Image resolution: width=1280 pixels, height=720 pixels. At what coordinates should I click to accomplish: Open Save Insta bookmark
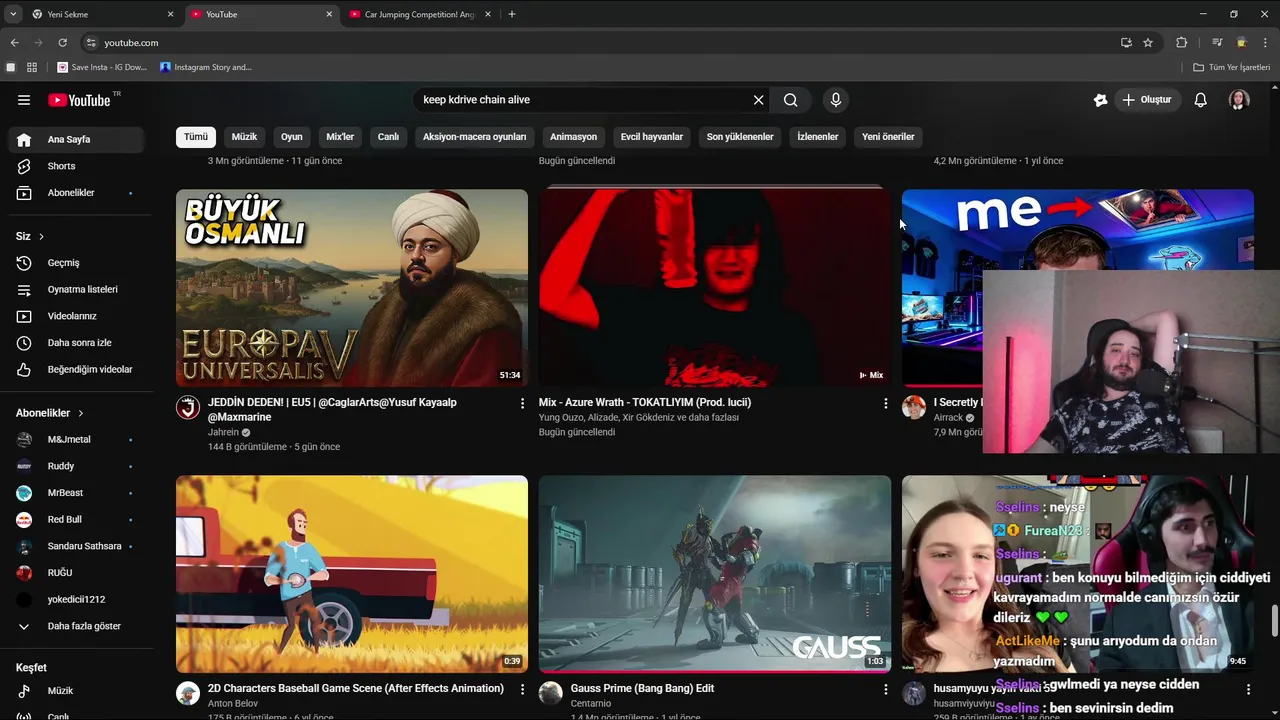click(102, 67)
